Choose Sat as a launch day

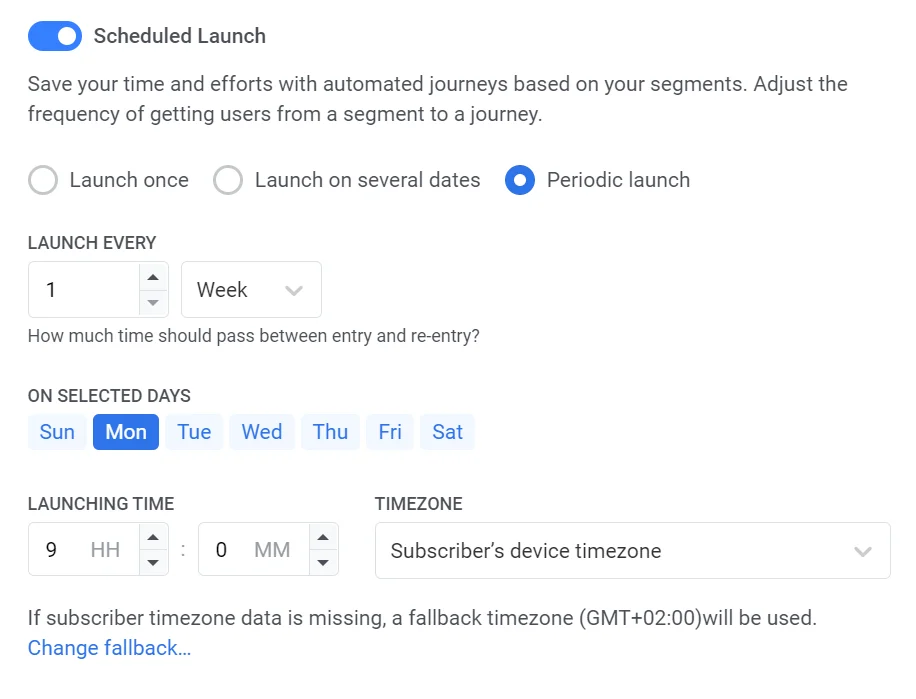(447, 432)
